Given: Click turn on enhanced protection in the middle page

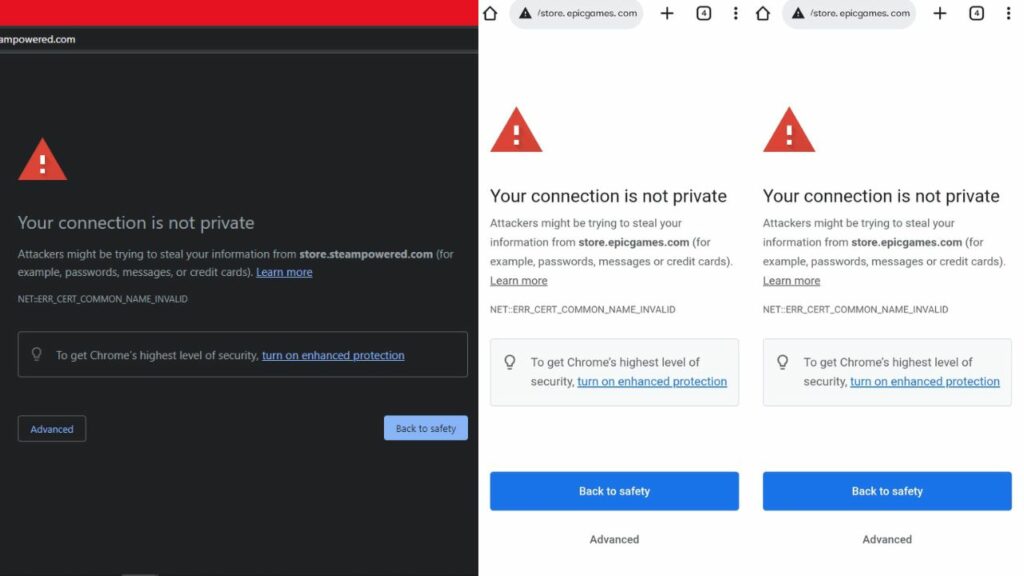Looking at the screenshot, I should click(652, 381).
